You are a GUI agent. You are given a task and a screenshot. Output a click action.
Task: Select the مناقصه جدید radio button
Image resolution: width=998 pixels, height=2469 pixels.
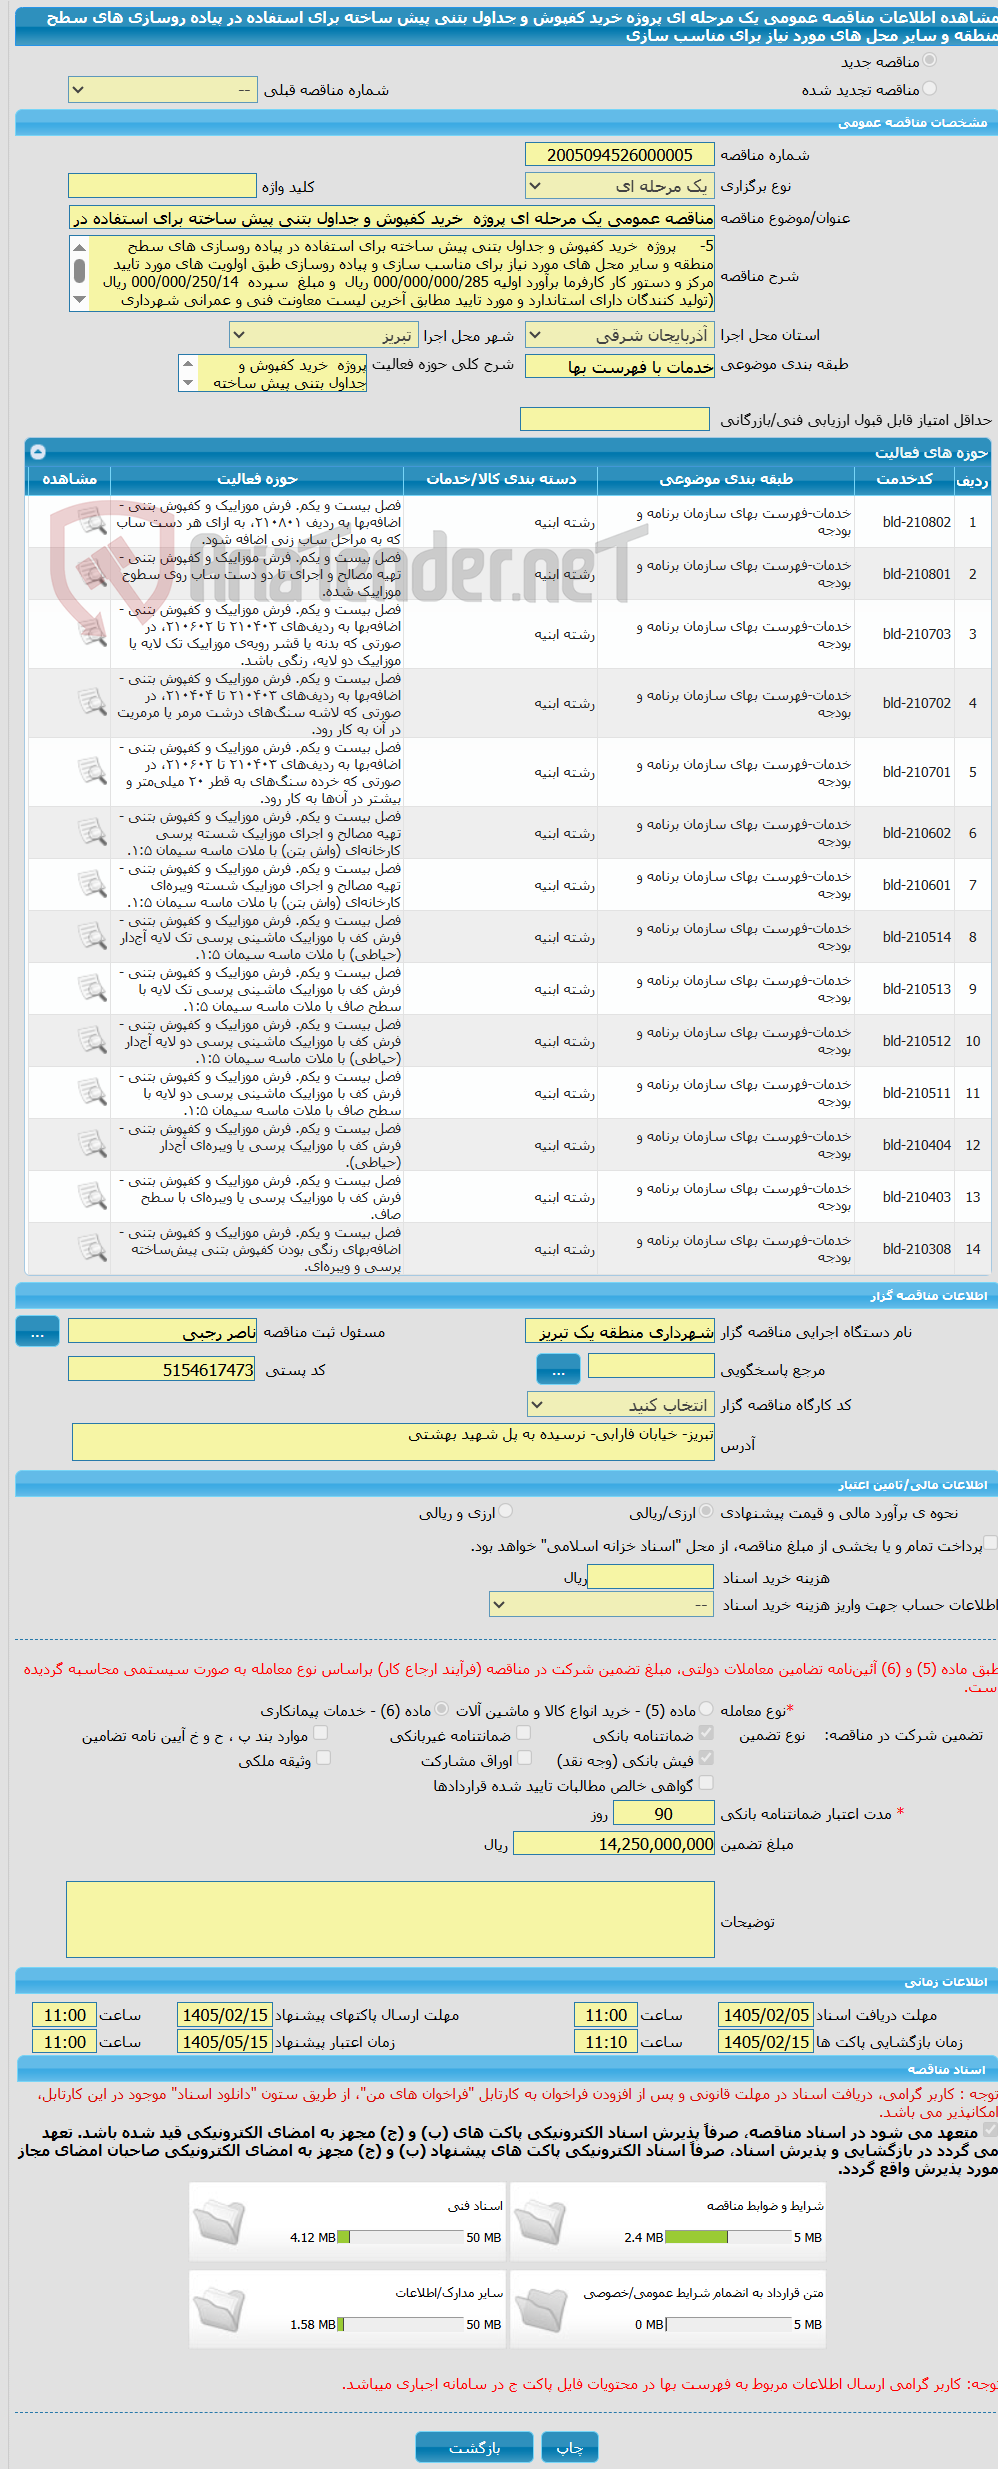coord(930,61)
